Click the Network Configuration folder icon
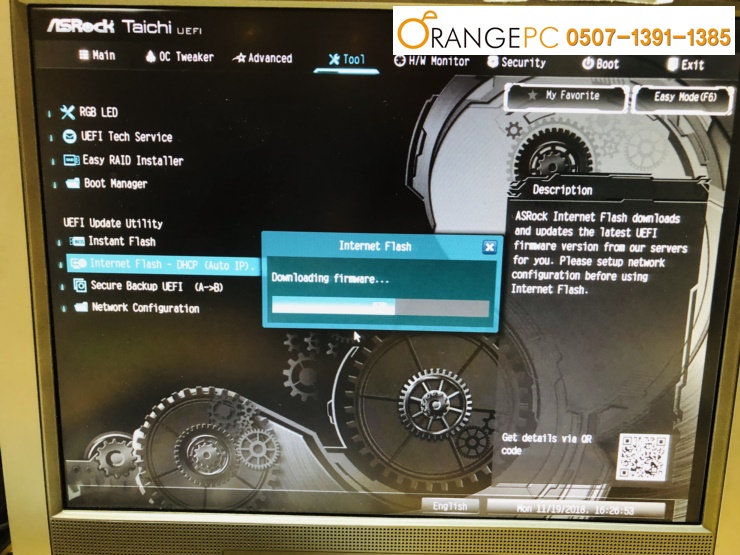The image size is (740, 555). pyautogui.click(x=81, y=307)
